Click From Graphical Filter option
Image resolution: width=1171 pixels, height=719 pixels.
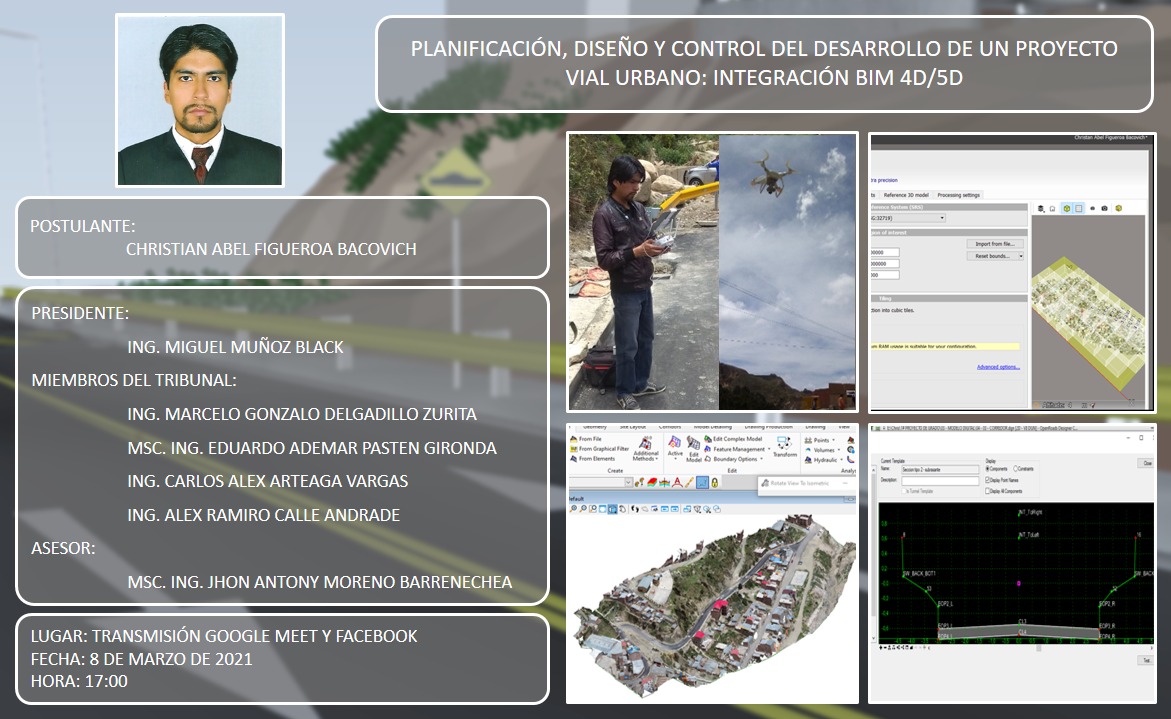point(600,449)
